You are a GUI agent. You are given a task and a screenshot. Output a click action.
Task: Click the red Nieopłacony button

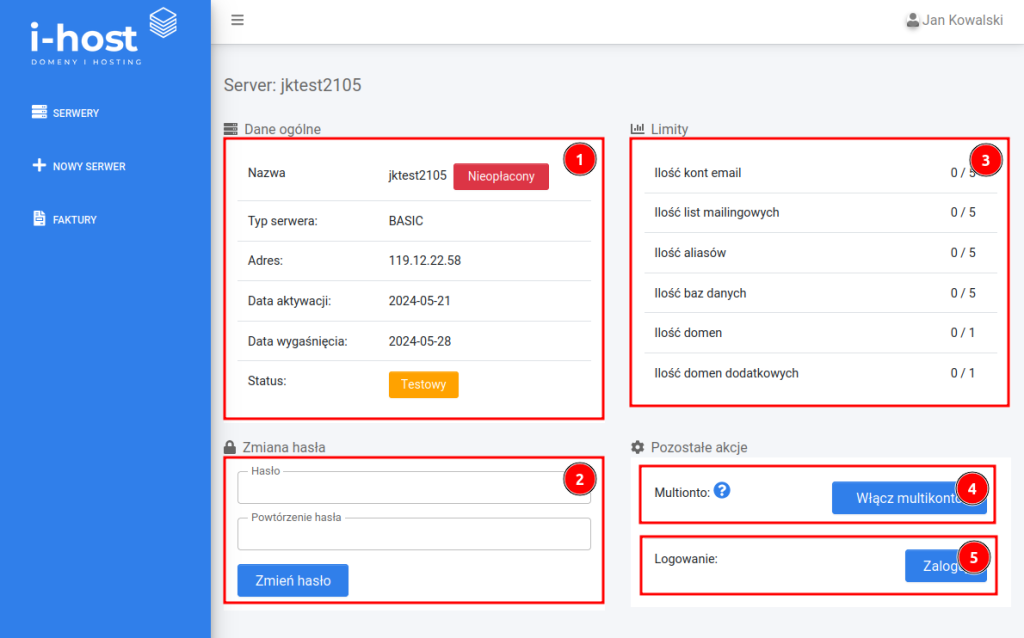pyautogui.click(x=501, y=176)
